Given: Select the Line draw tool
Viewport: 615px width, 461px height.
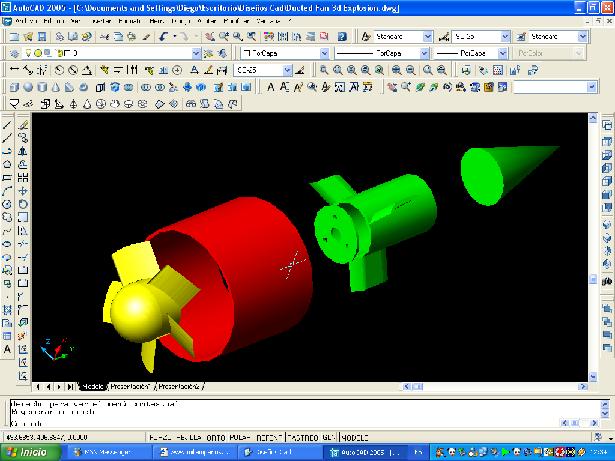Looking at the screenshot, I should (7, 124).
